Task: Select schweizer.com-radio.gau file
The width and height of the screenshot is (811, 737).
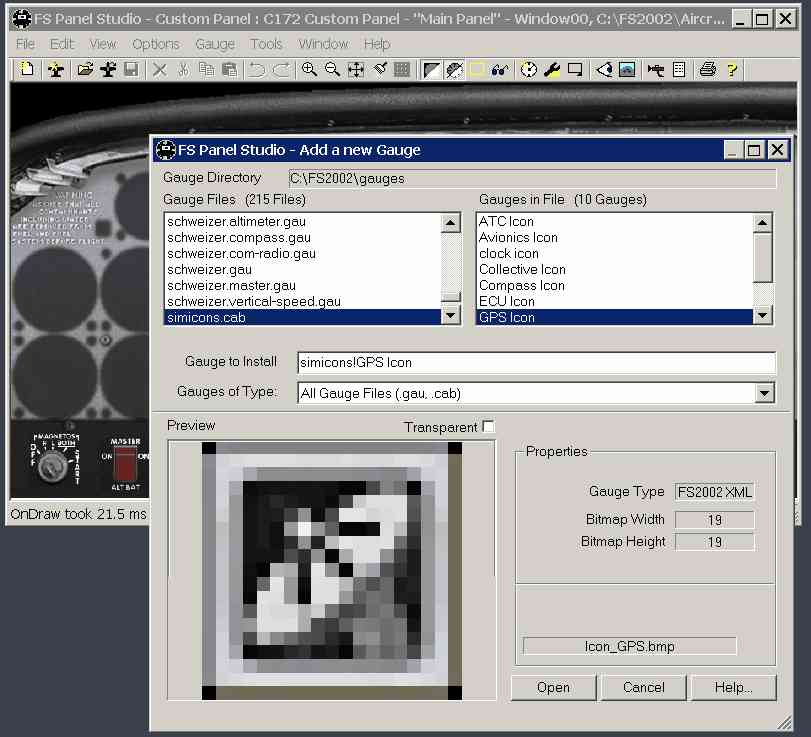Action: tap(303, 253)
